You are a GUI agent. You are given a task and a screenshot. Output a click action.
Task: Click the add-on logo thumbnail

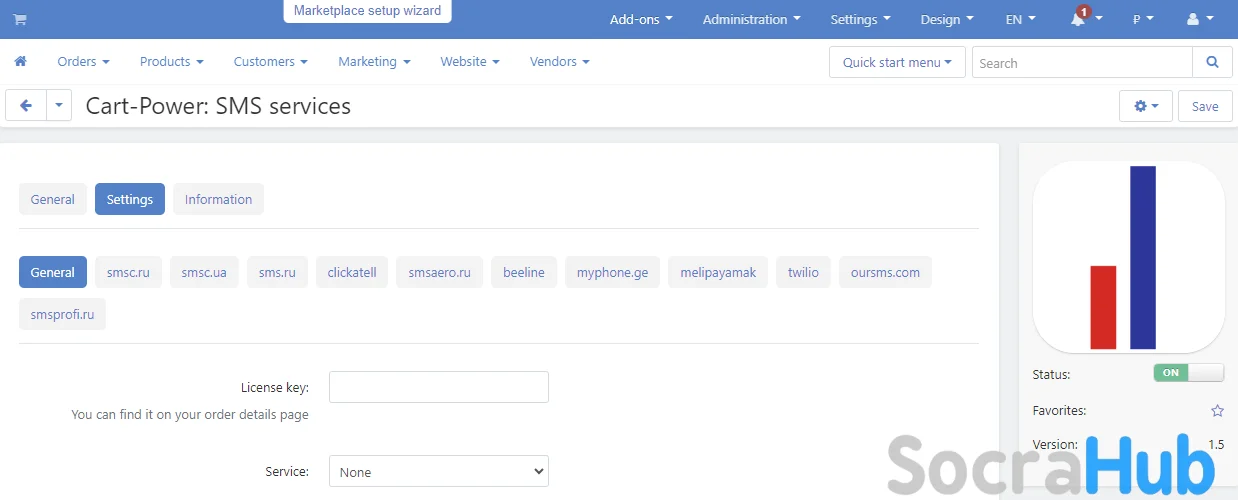tap(1128, 257)
